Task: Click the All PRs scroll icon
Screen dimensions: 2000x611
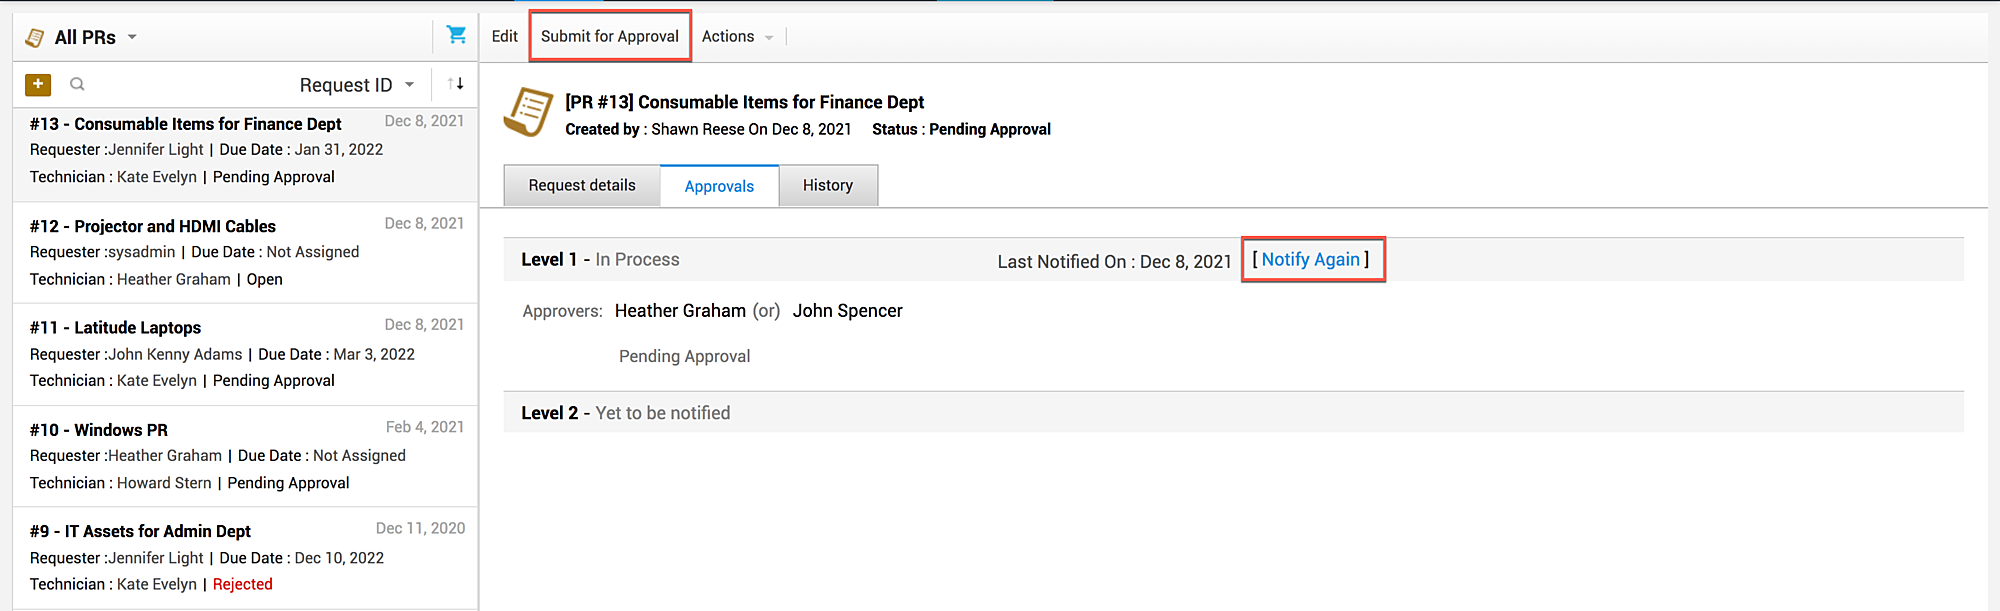Action: point(35,38)
